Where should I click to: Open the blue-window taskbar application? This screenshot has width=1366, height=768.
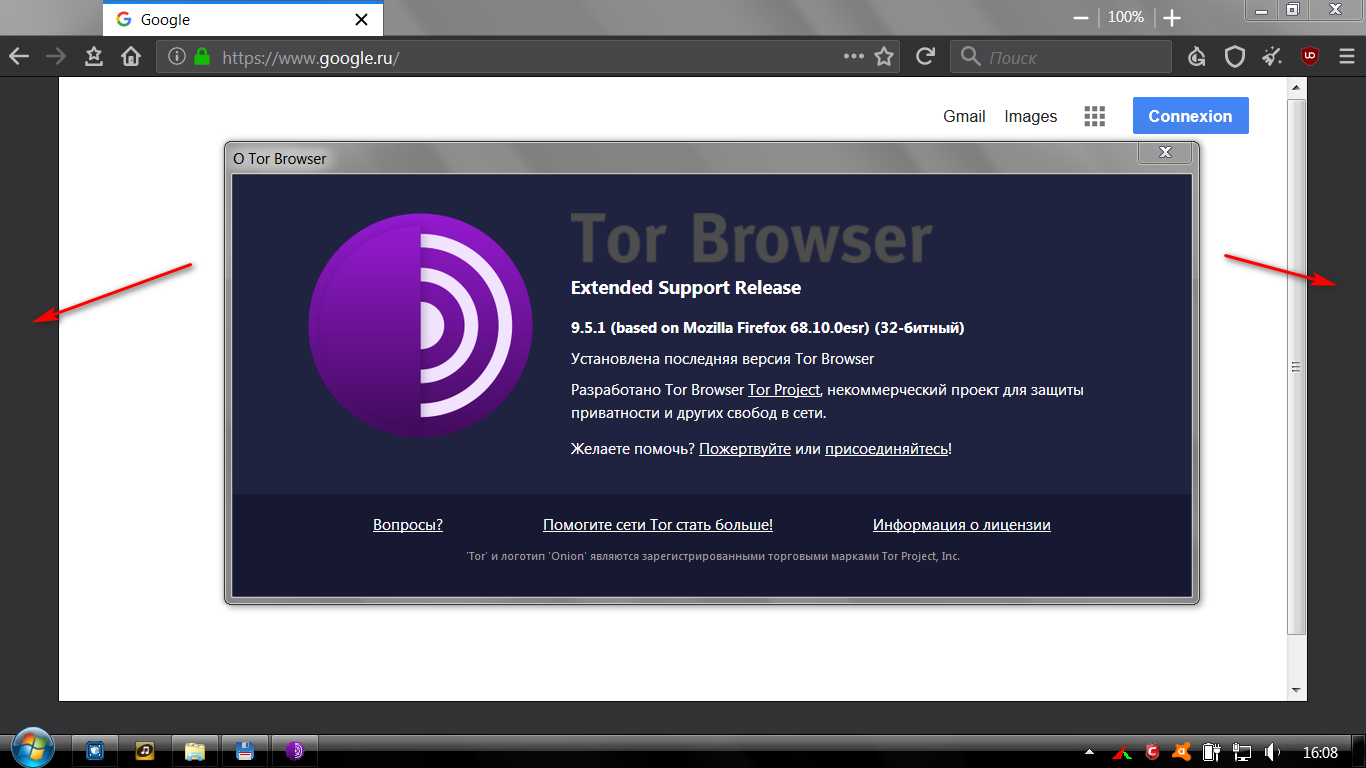pyautogui.click(x=95, y=750)
